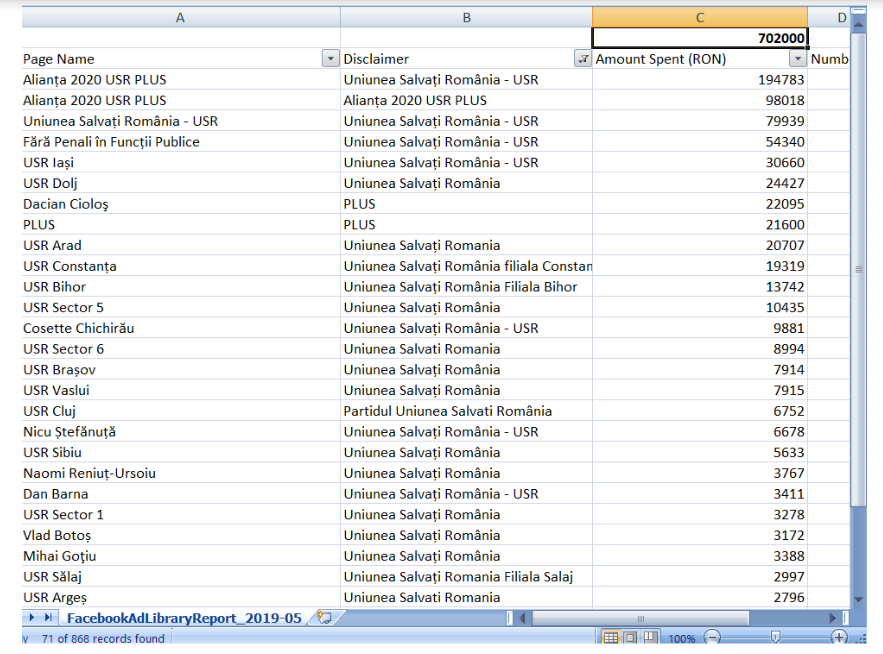The height and width of the screenshot is (654, 883).
Task: Select the 'USR Constanța' cell
Action: 181,266
